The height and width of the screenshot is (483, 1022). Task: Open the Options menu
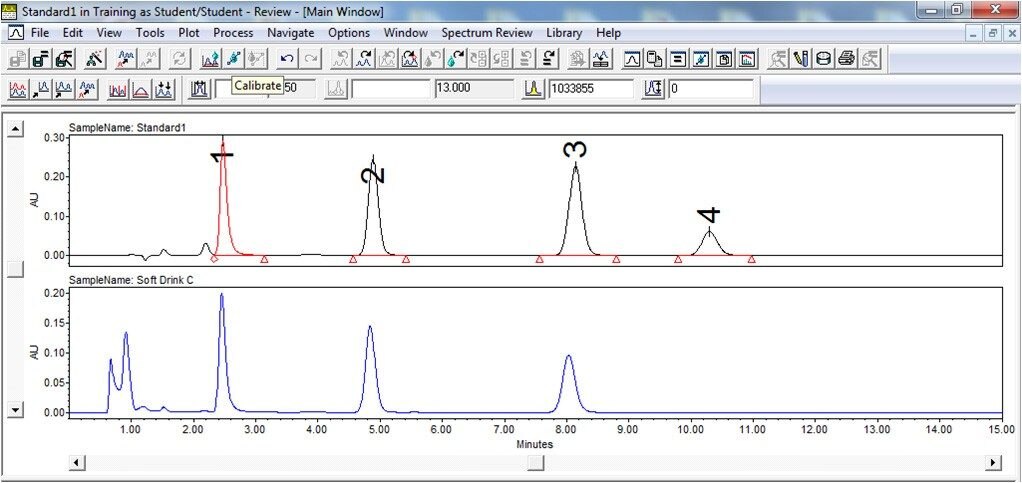coord(349,33)
